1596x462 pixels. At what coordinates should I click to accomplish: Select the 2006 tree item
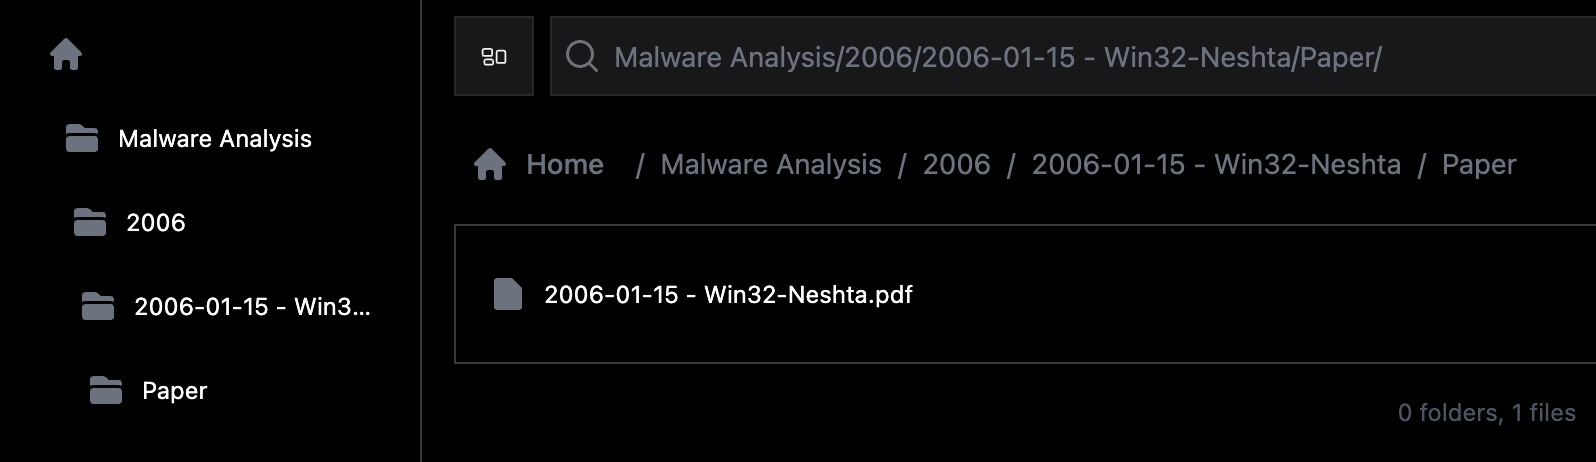[x=156, y=223]
